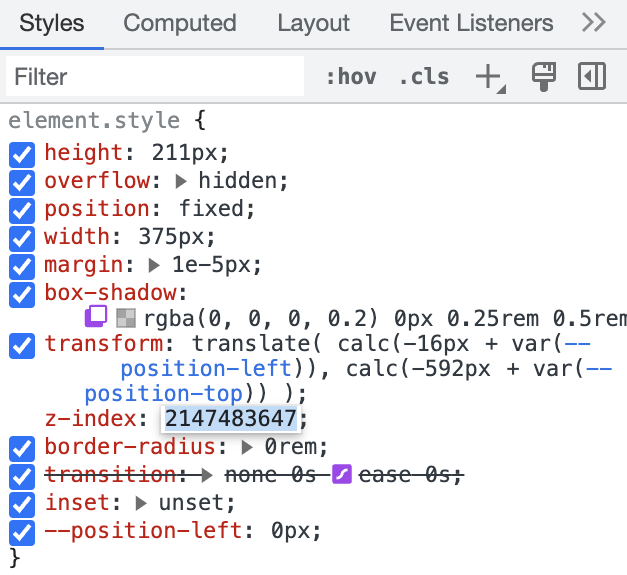Edit the rgba(0, 0, 0, 0.2) shadow value
Viewport: 627px width, 575px height.
[x=261, y=319]
